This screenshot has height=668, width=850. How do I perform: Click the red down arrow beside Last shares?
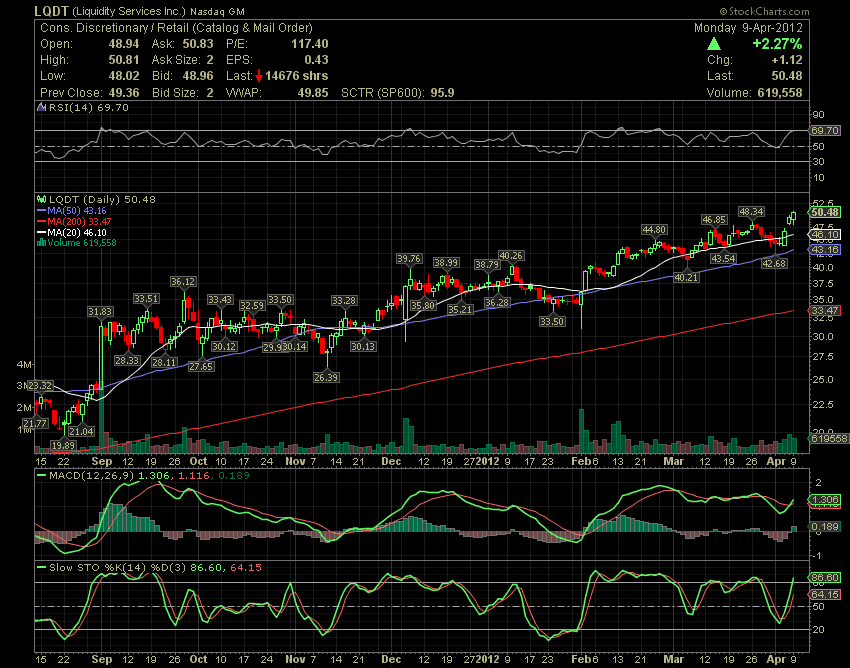(x=259, y=76)
